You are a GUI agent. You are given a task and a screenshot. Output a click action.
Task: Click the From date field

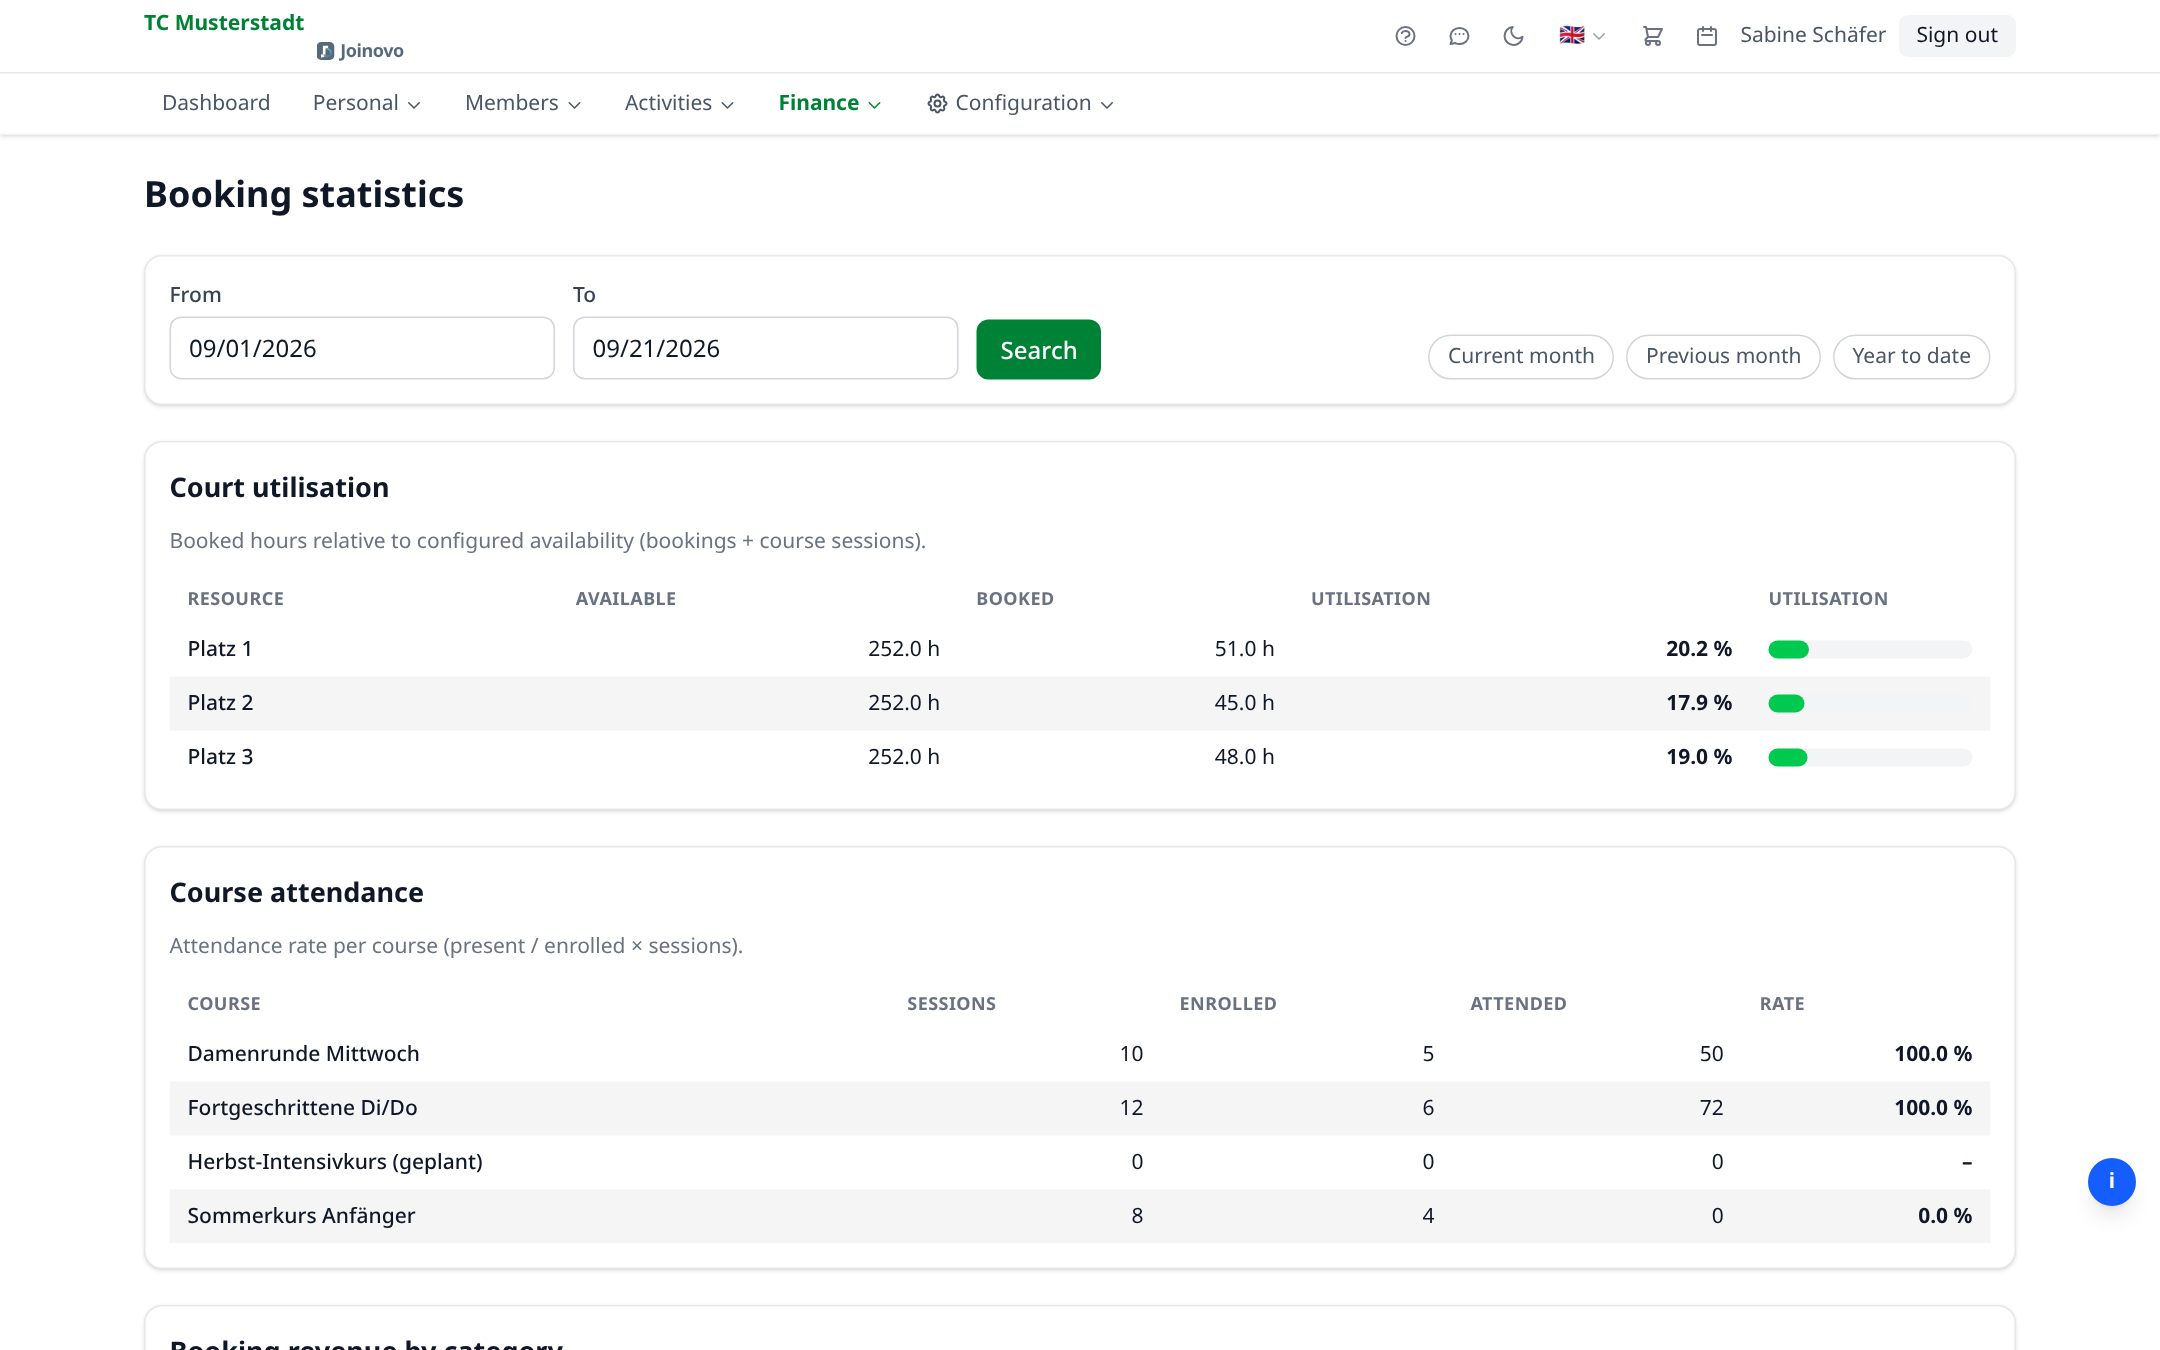pyautogui.click(x=362, y=348)
